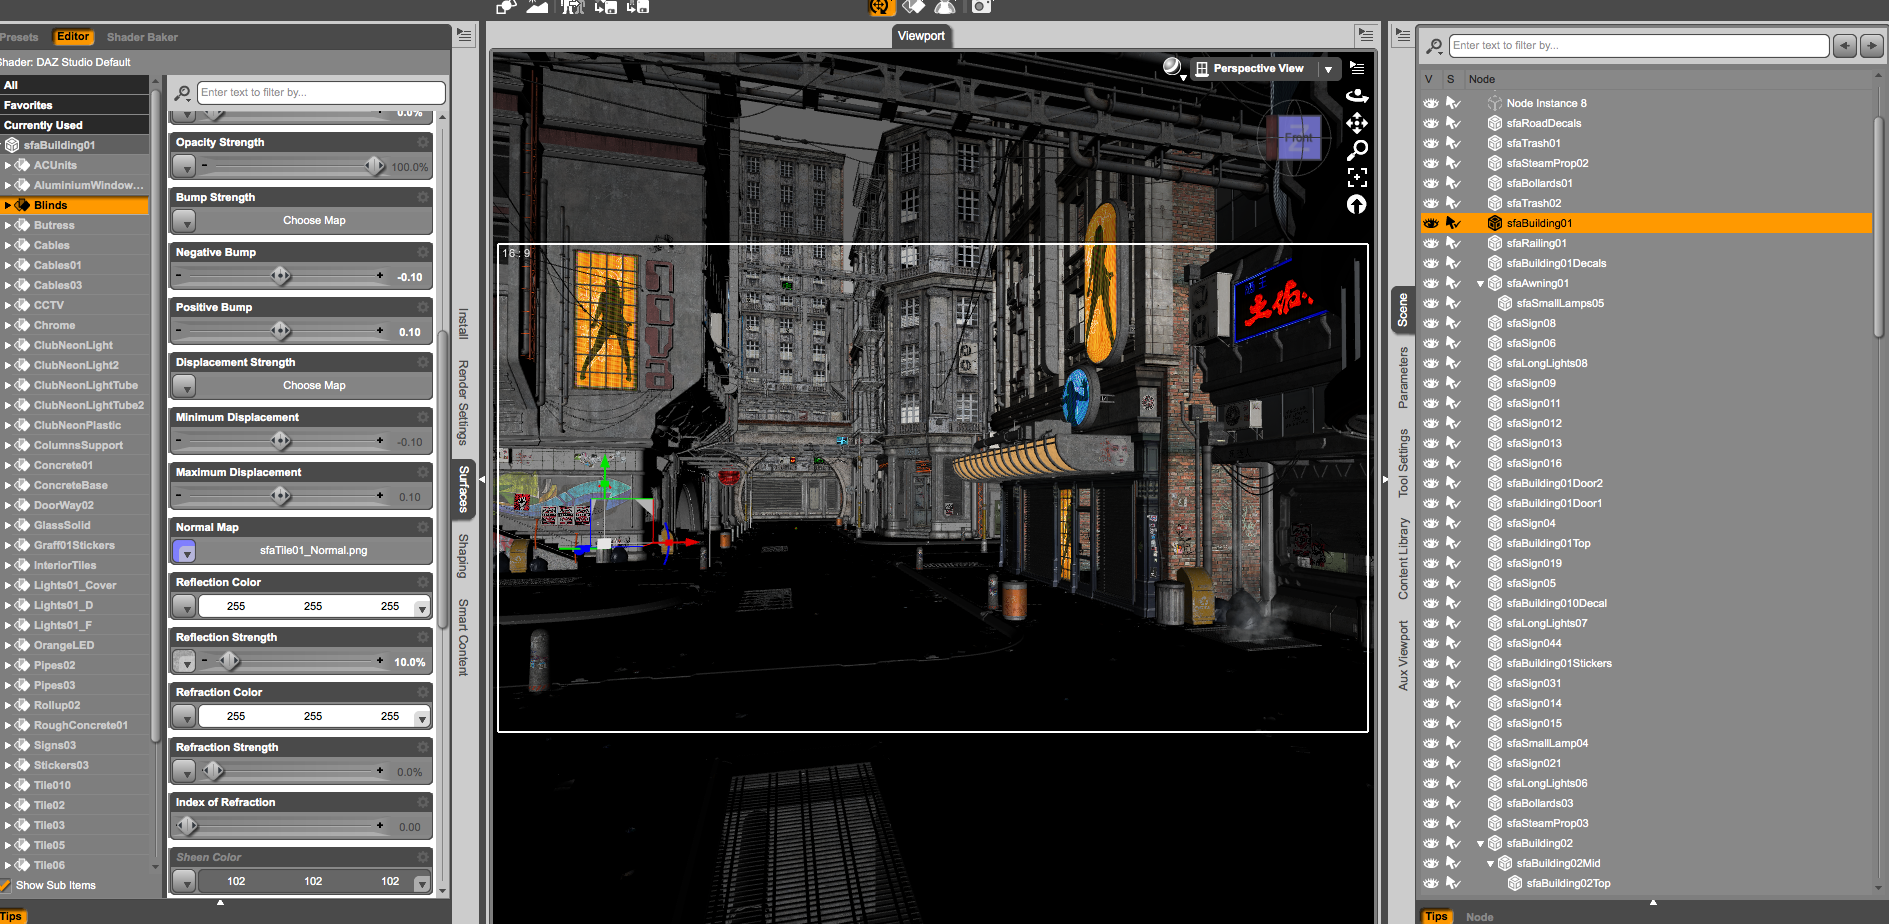Open pane options menu beside Shader Baker tab

coord(464,35)
